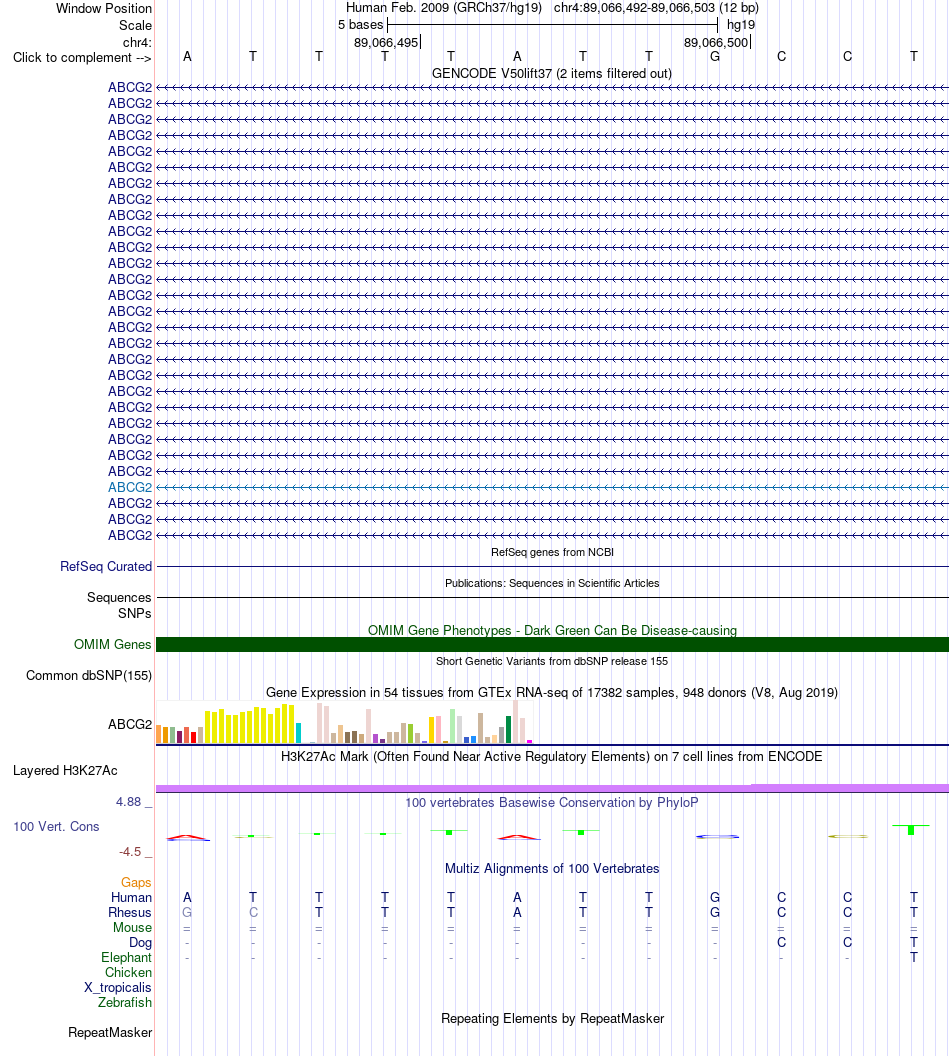Click the Window Position label
The width and height of the screenshot is (950, 1056).
[104, 9]
